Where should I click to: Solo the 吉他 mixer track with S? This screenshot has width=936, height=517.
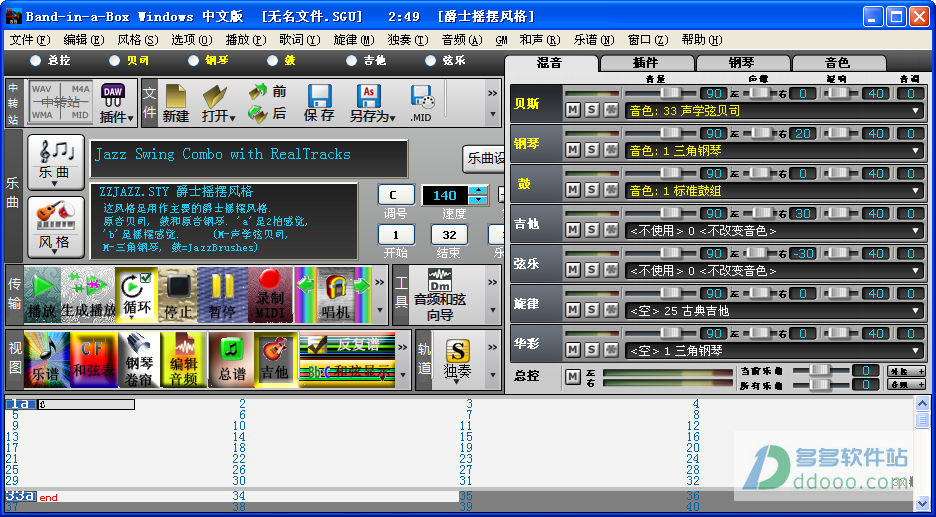[591, 229]
